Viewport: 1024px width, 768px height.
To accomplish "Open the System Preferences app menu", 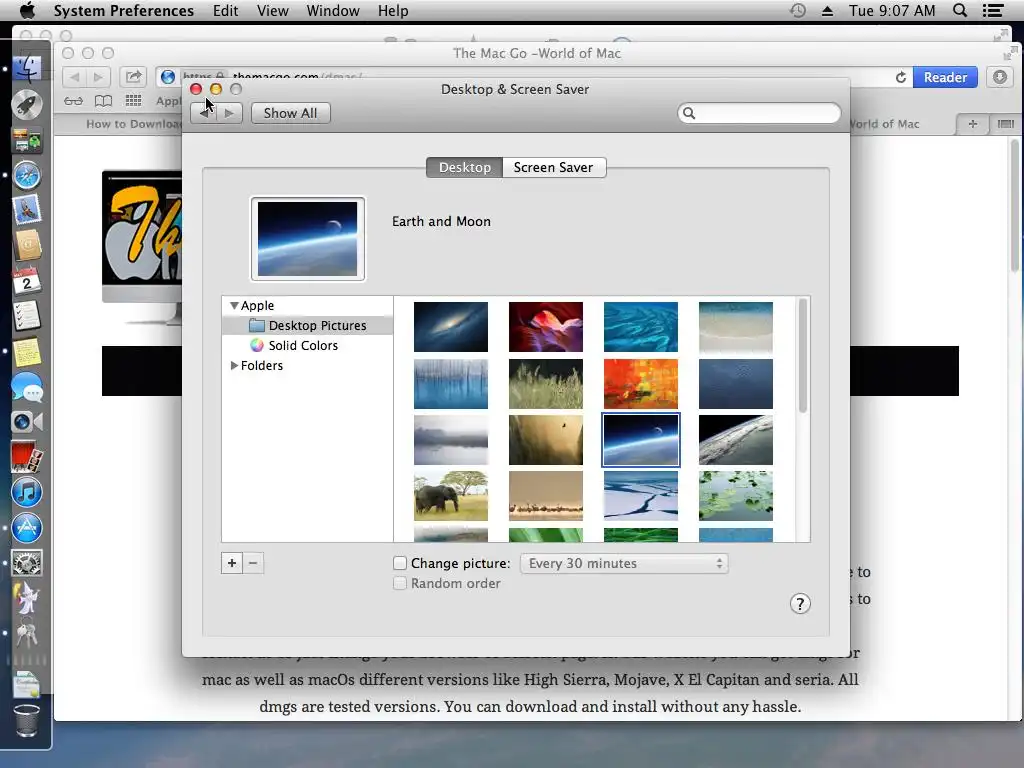I will point(123,10).
